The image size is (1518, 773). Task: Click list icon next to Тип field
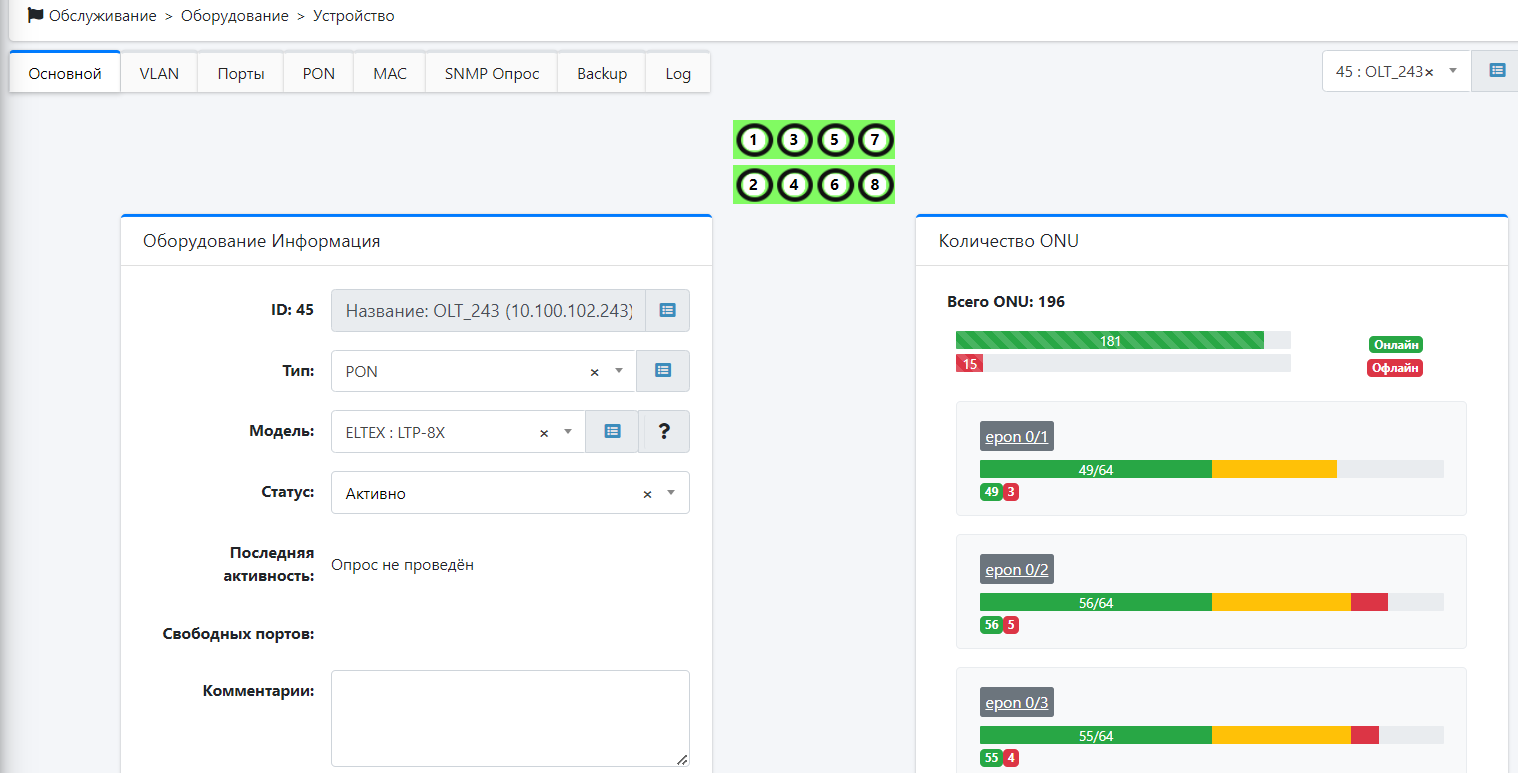(x=662, y=371)
